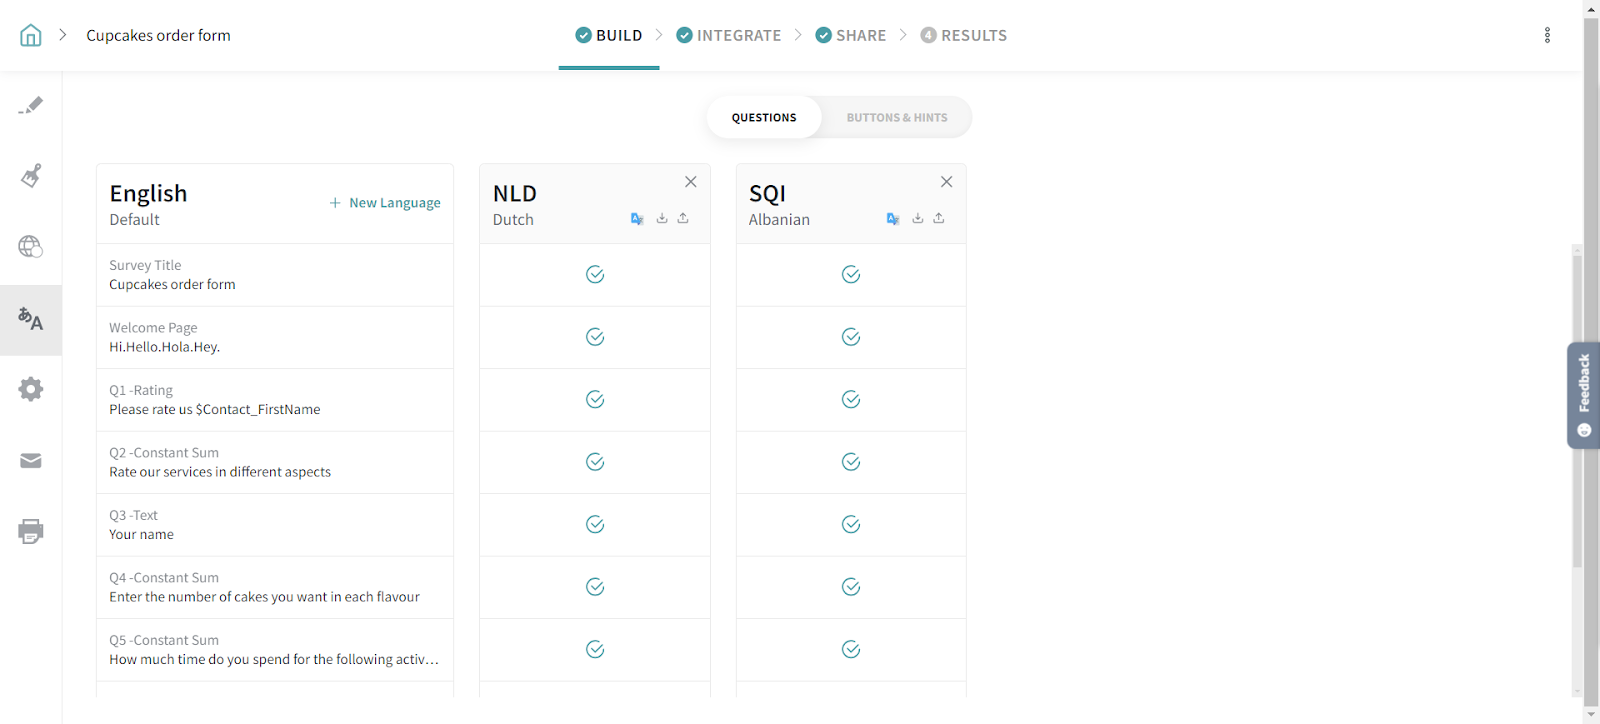The width and height of the screenshot is (1600, 724).
Task: Click download icon for Albanian language
Action: coord(918,218)
